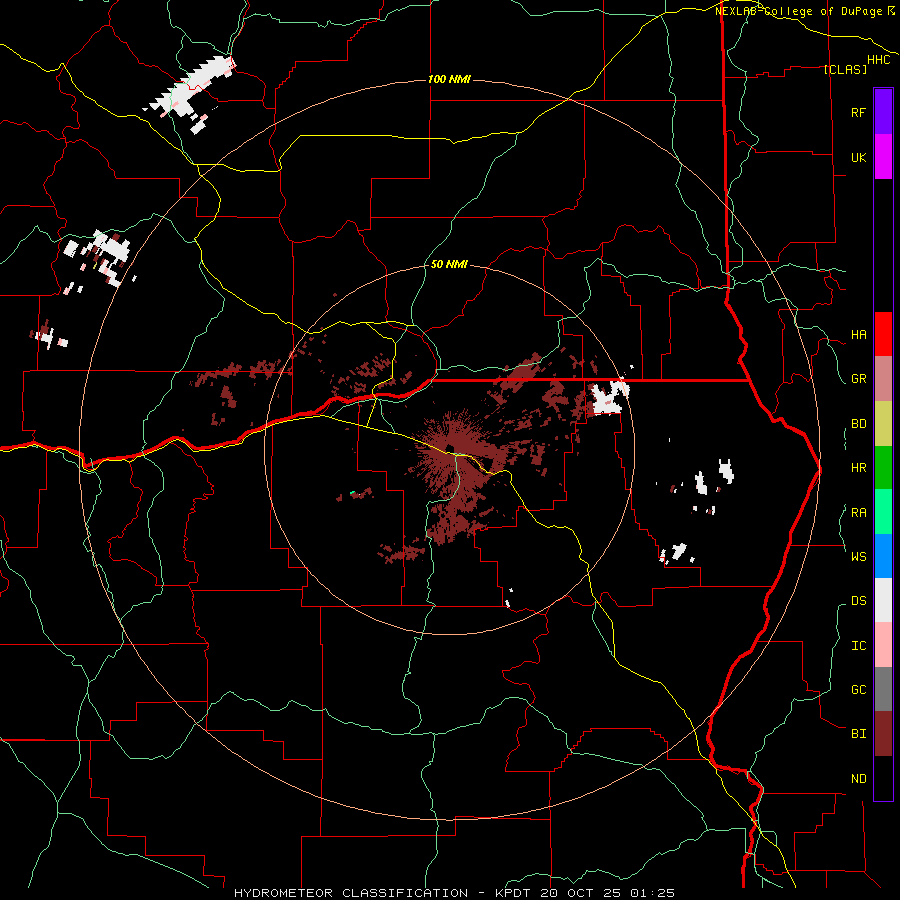The image size is (900, 900).
Task: Click the BI dark red legend swatch
Action: click(x=883, y=734)
